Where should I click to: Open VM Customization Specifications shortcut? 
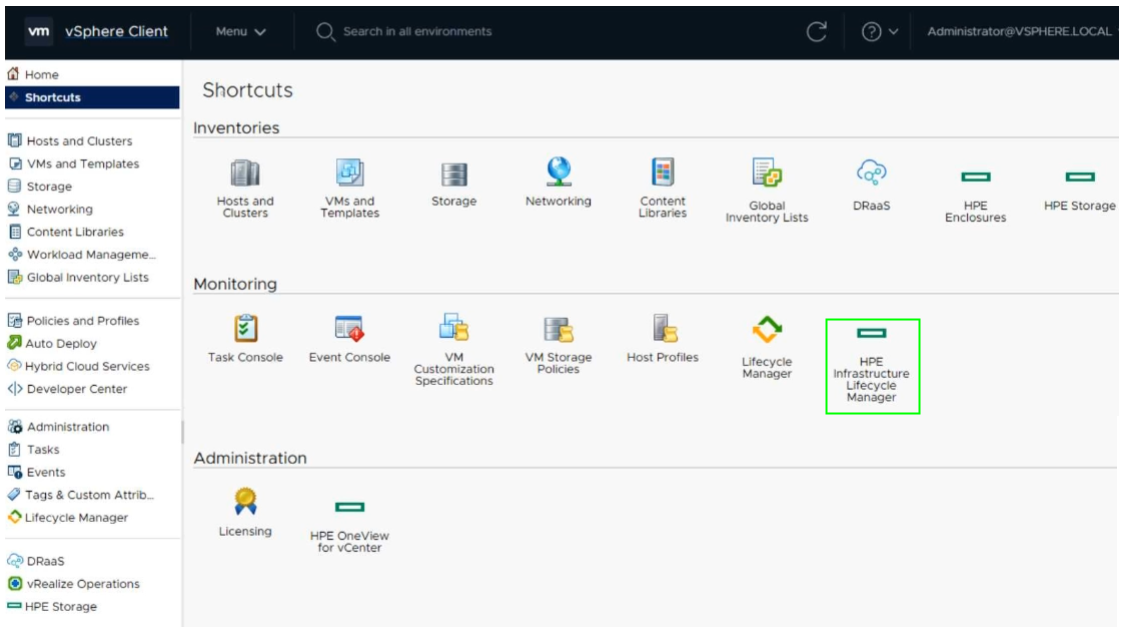(x=454, y=350)
